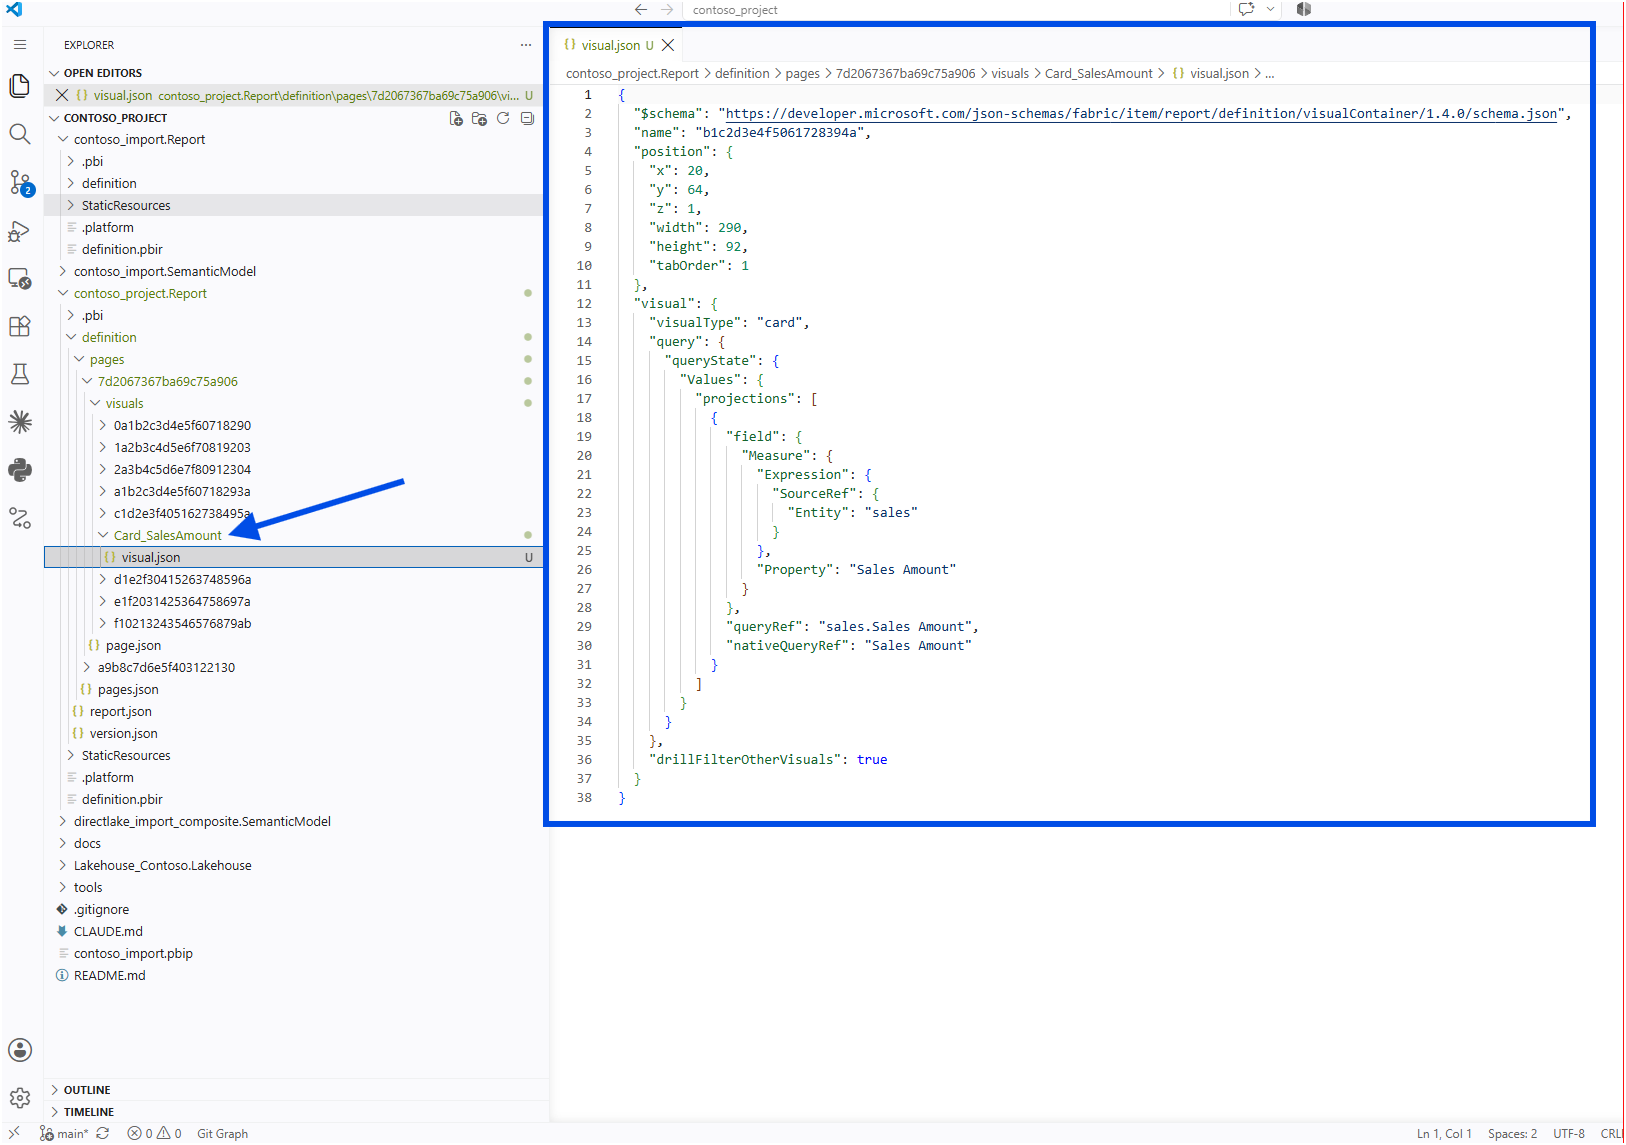Image resolution: width=1626 pixels, height=1145 pixels.
Task: Close the visual.json editor tab
Action: pos(668,45)
